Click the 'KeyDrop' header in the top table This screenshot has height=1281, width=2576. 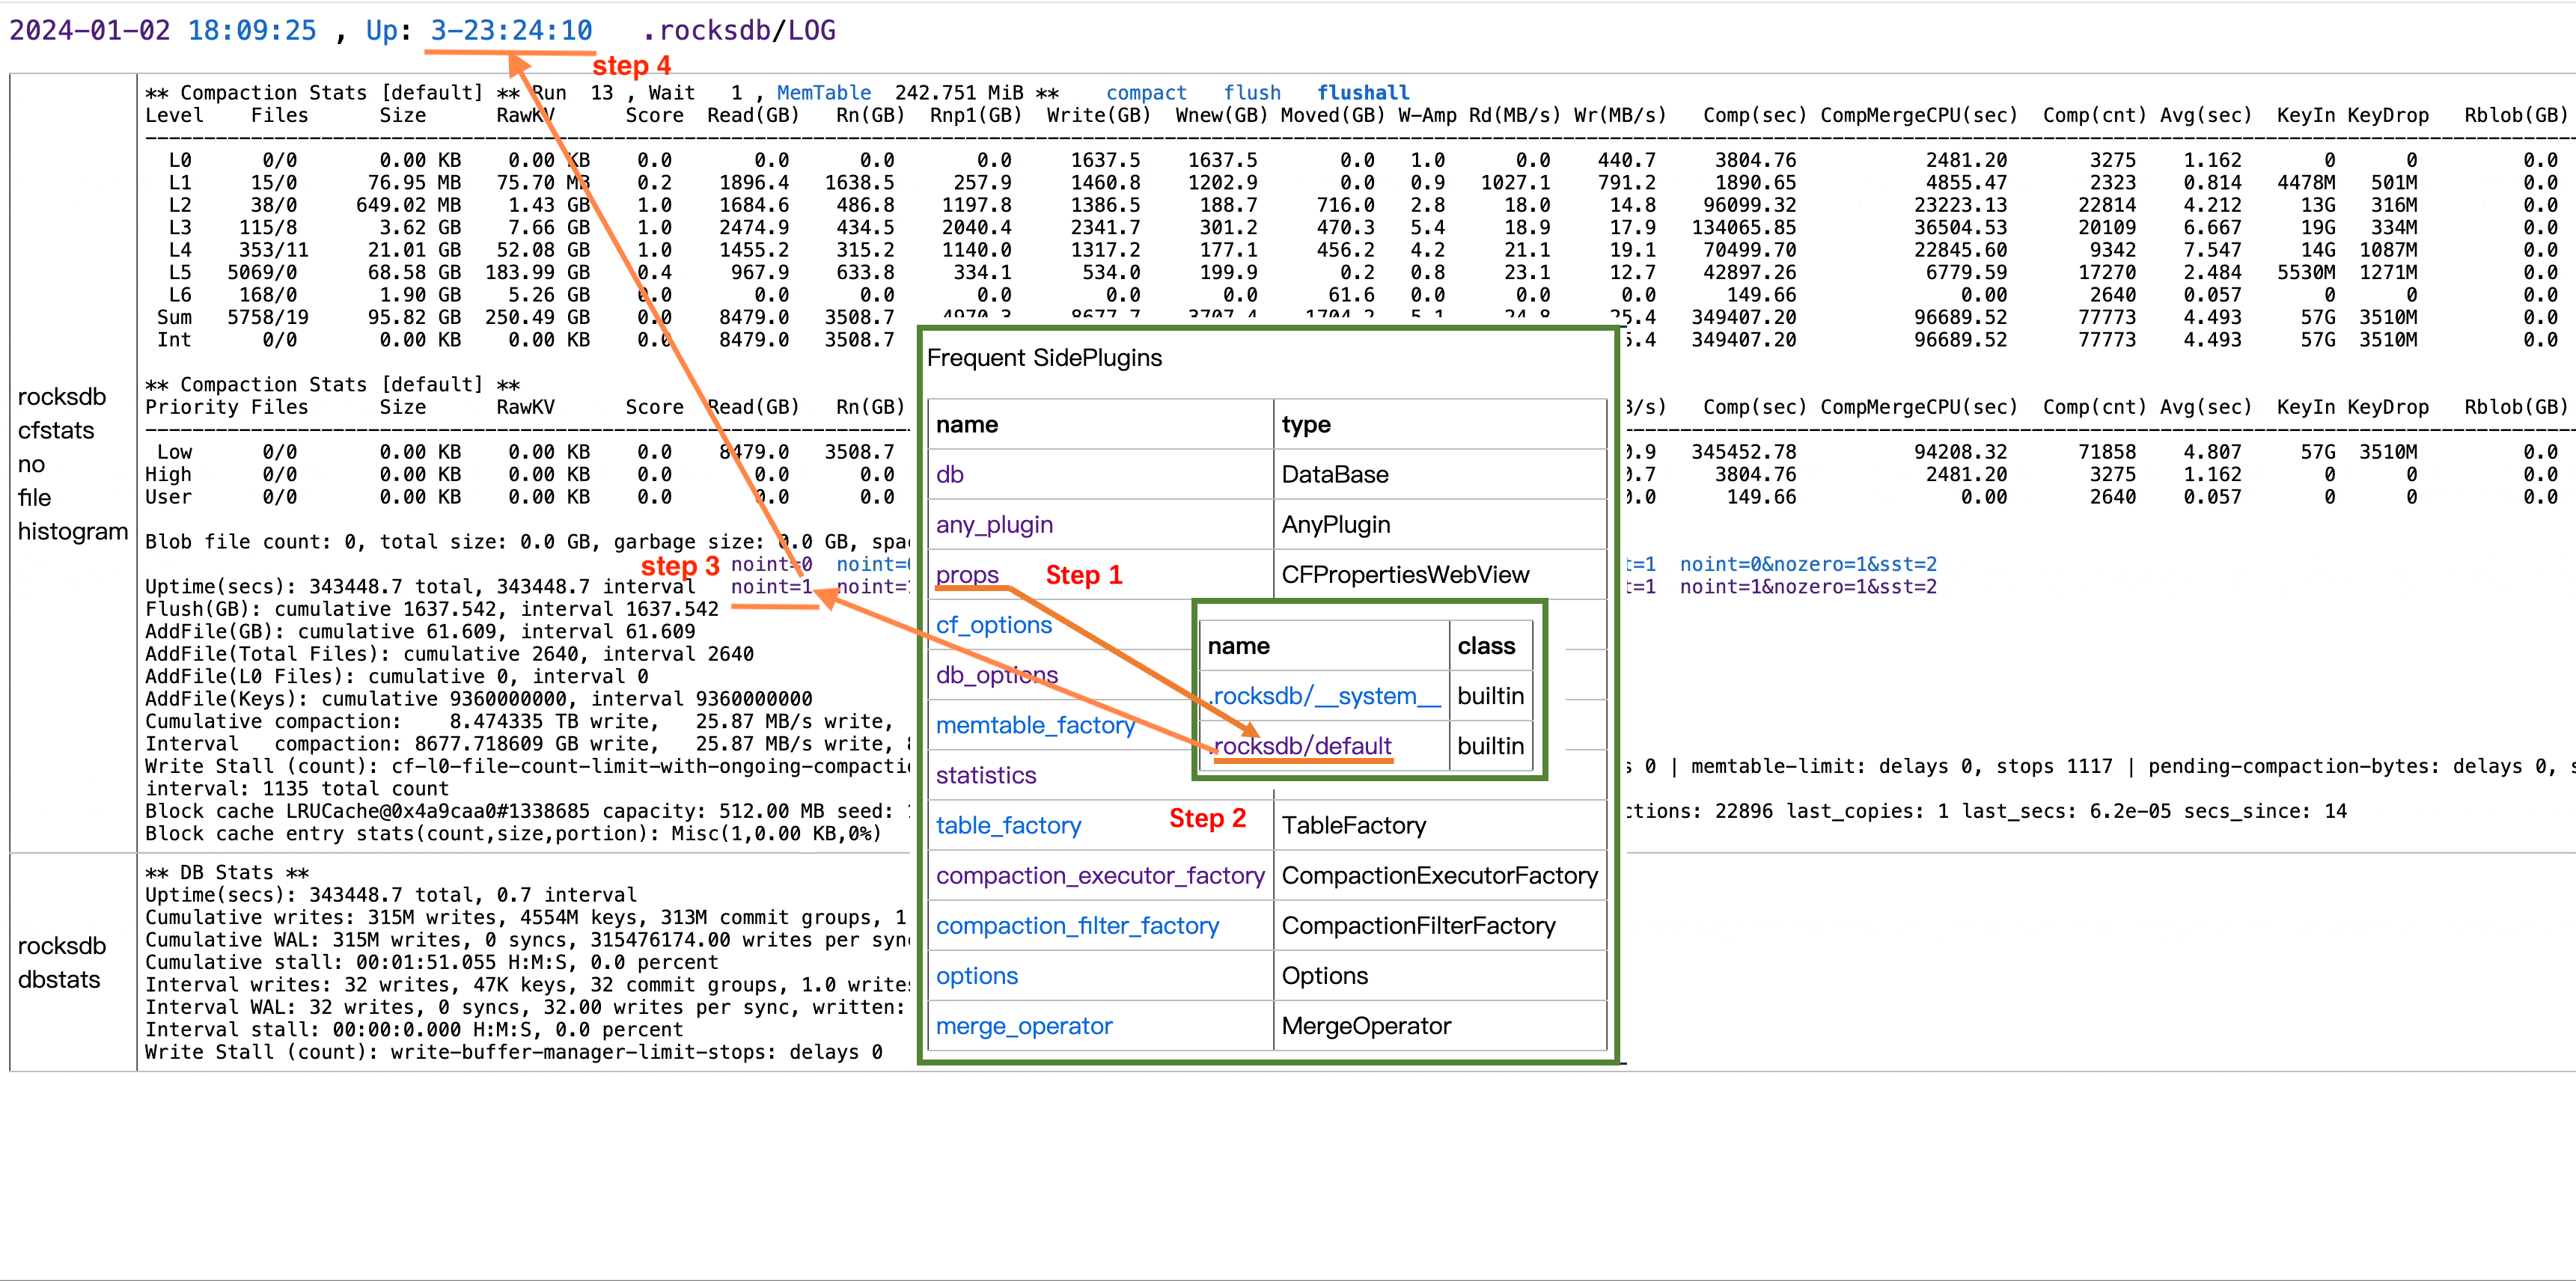2388,115
